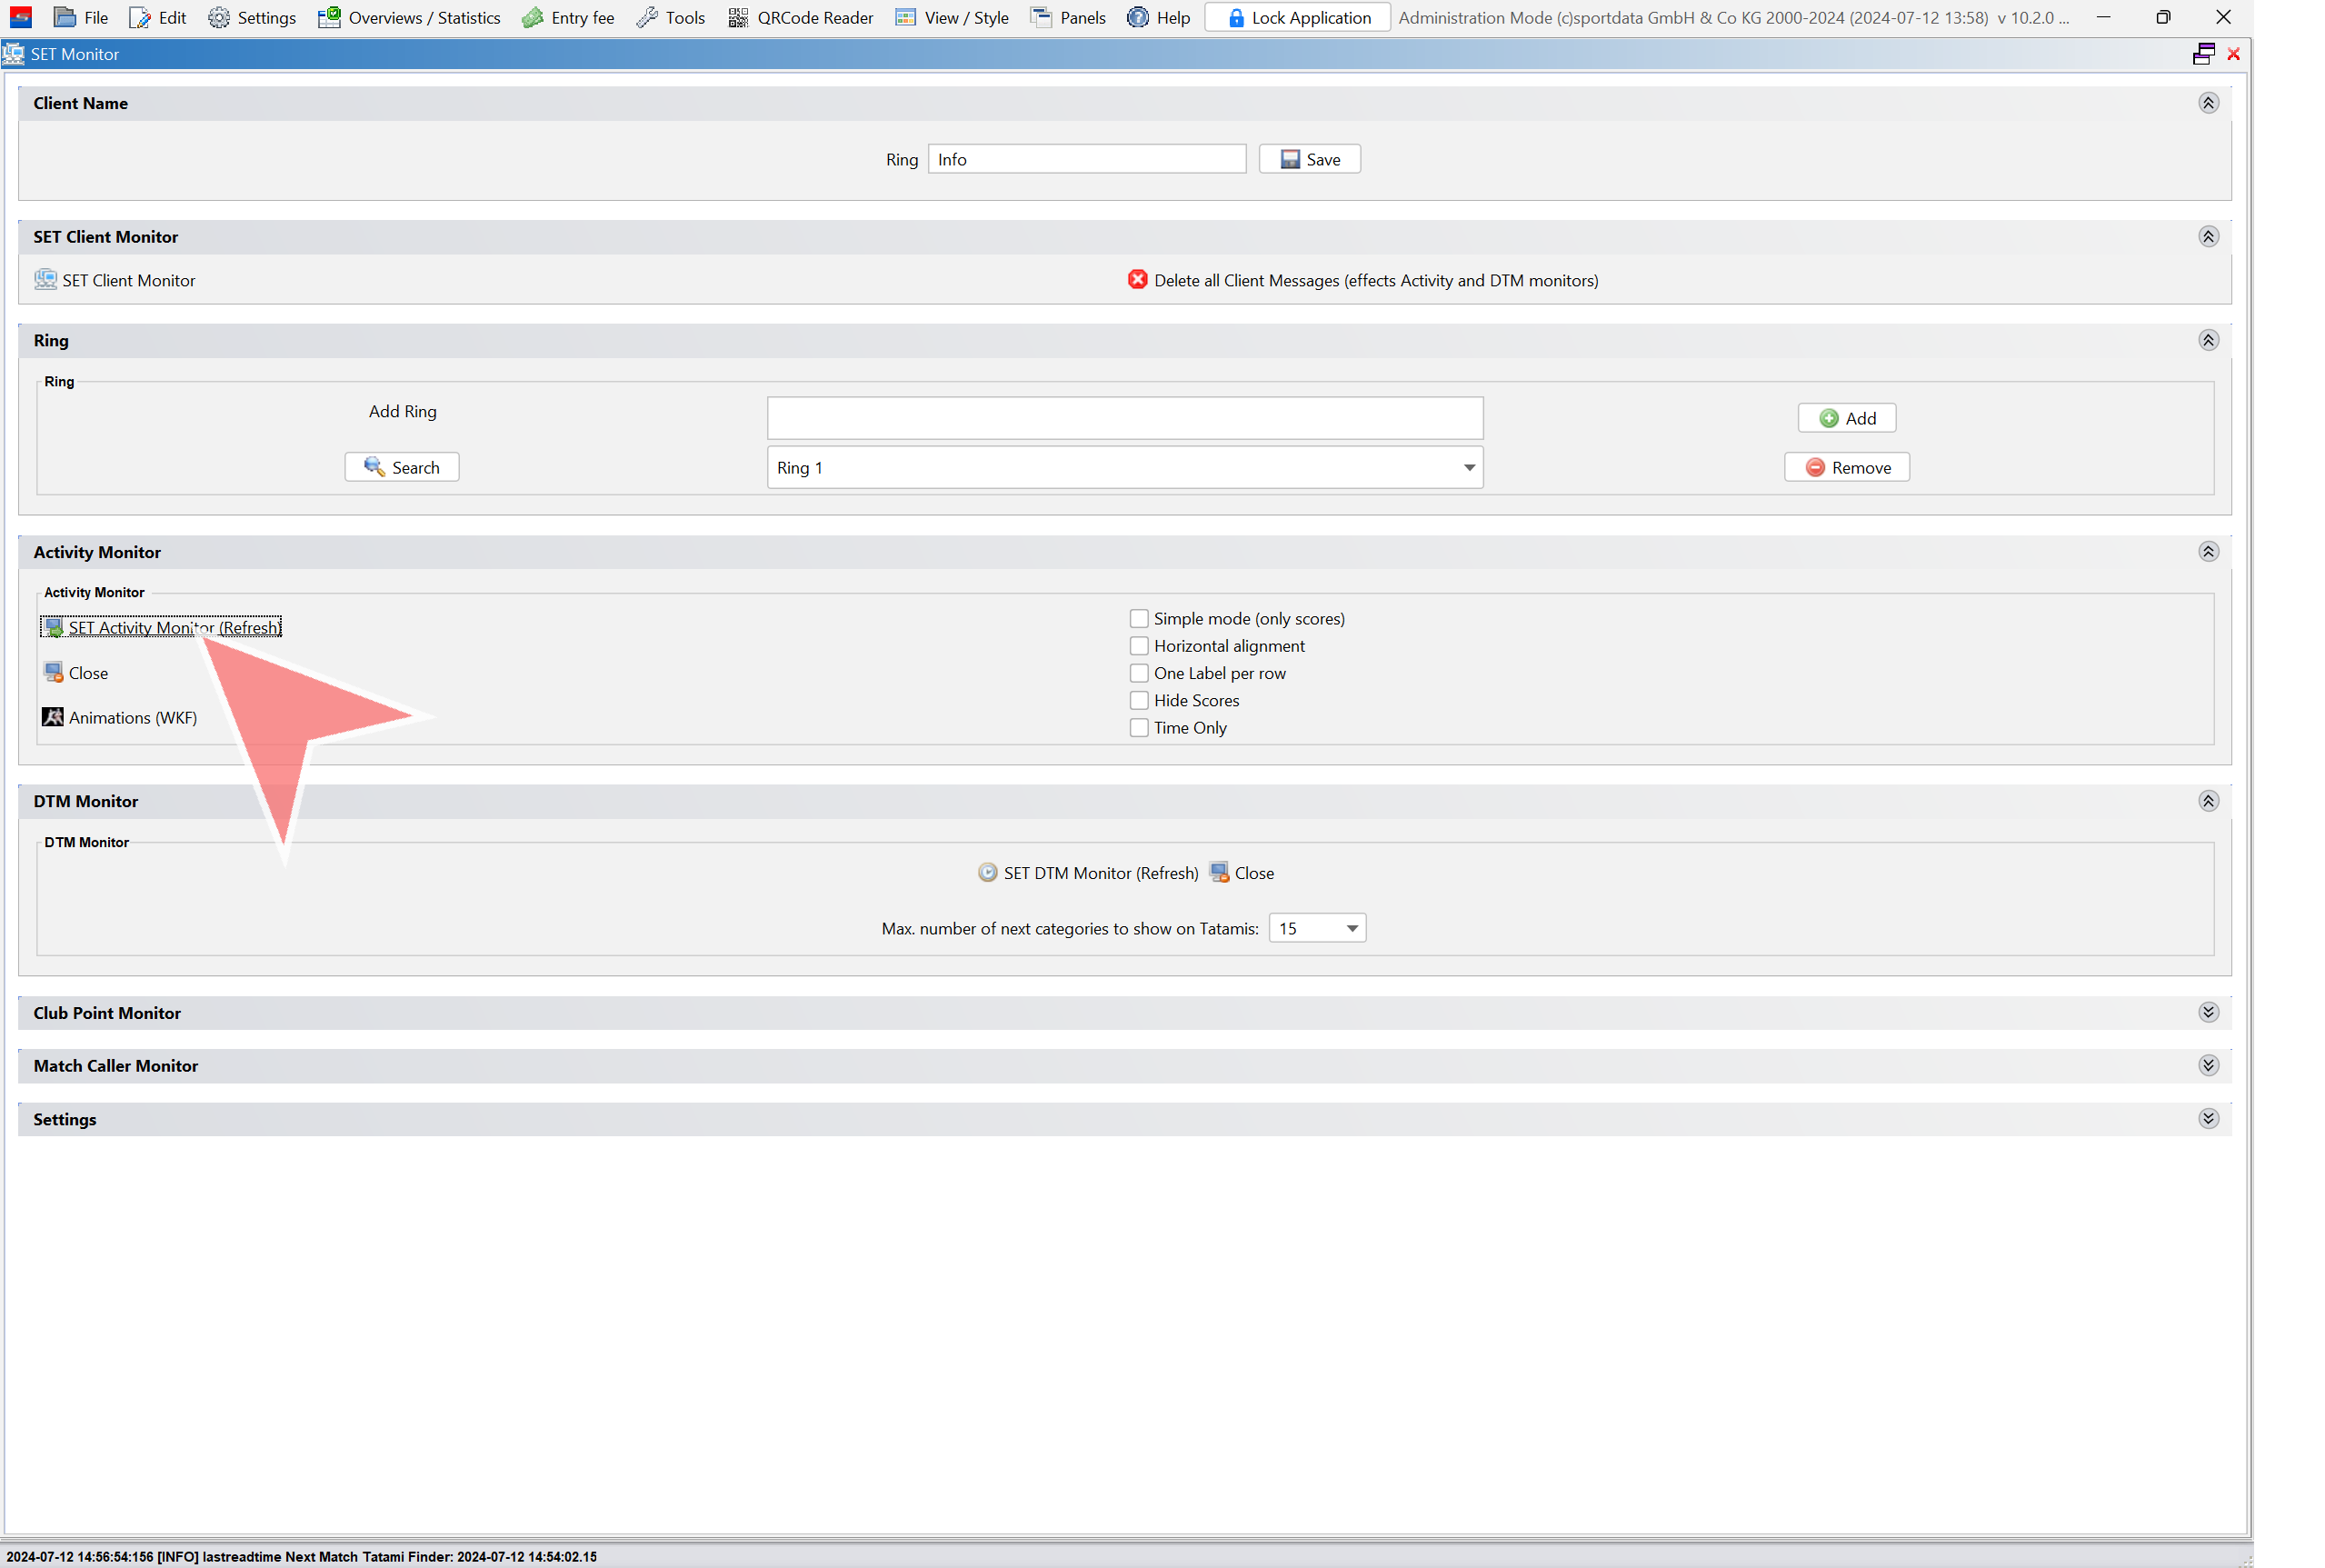Viewport: 2325px width, 1568px height.
Task: Expand the Settings section
Action: [x=2208, y=1118]
